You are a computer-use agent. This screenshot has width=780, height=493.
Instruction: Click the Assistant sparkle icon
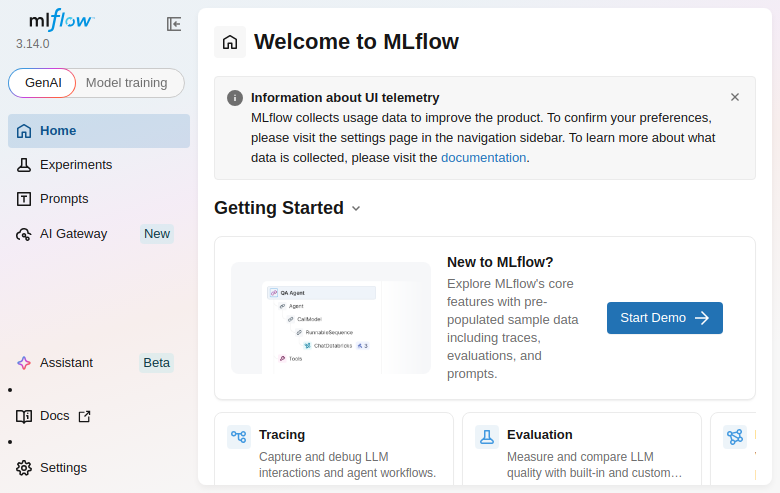pos(24,363)
